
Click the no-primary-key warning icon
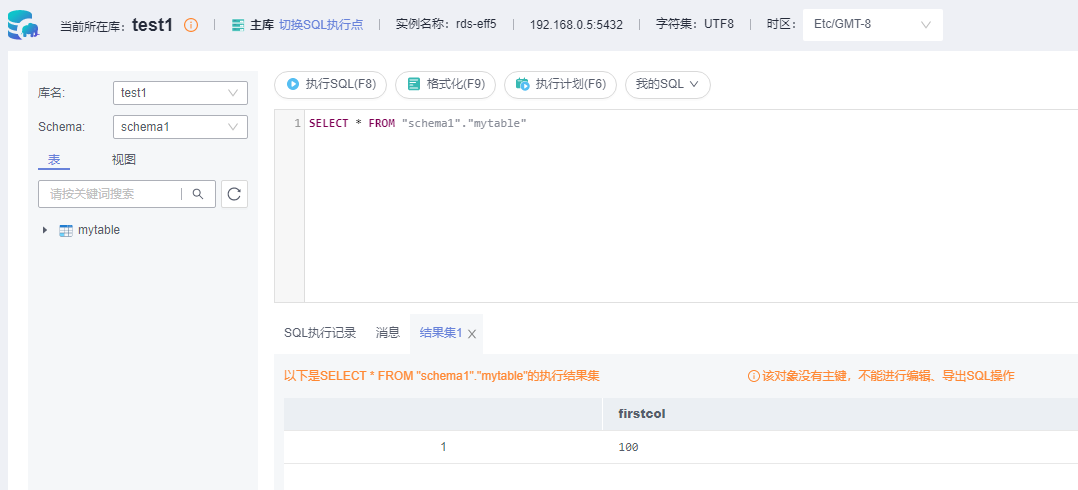(x=754, y=376)
